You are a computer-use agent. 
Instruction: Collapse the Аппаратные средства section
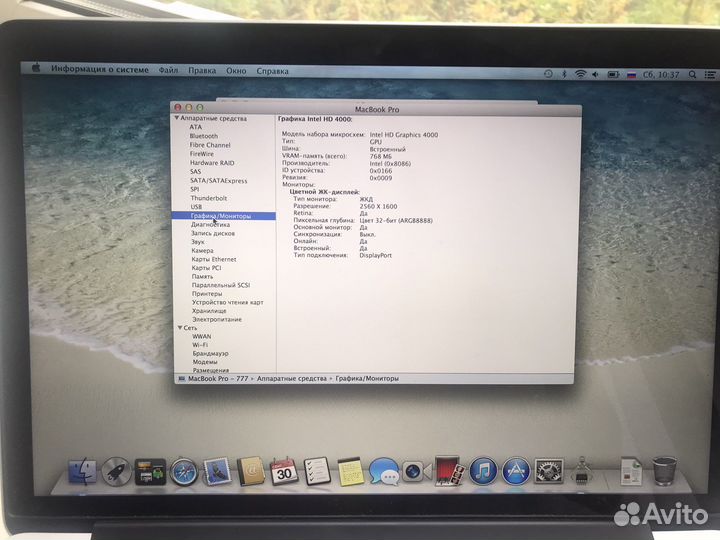click(x=176, y=118)
